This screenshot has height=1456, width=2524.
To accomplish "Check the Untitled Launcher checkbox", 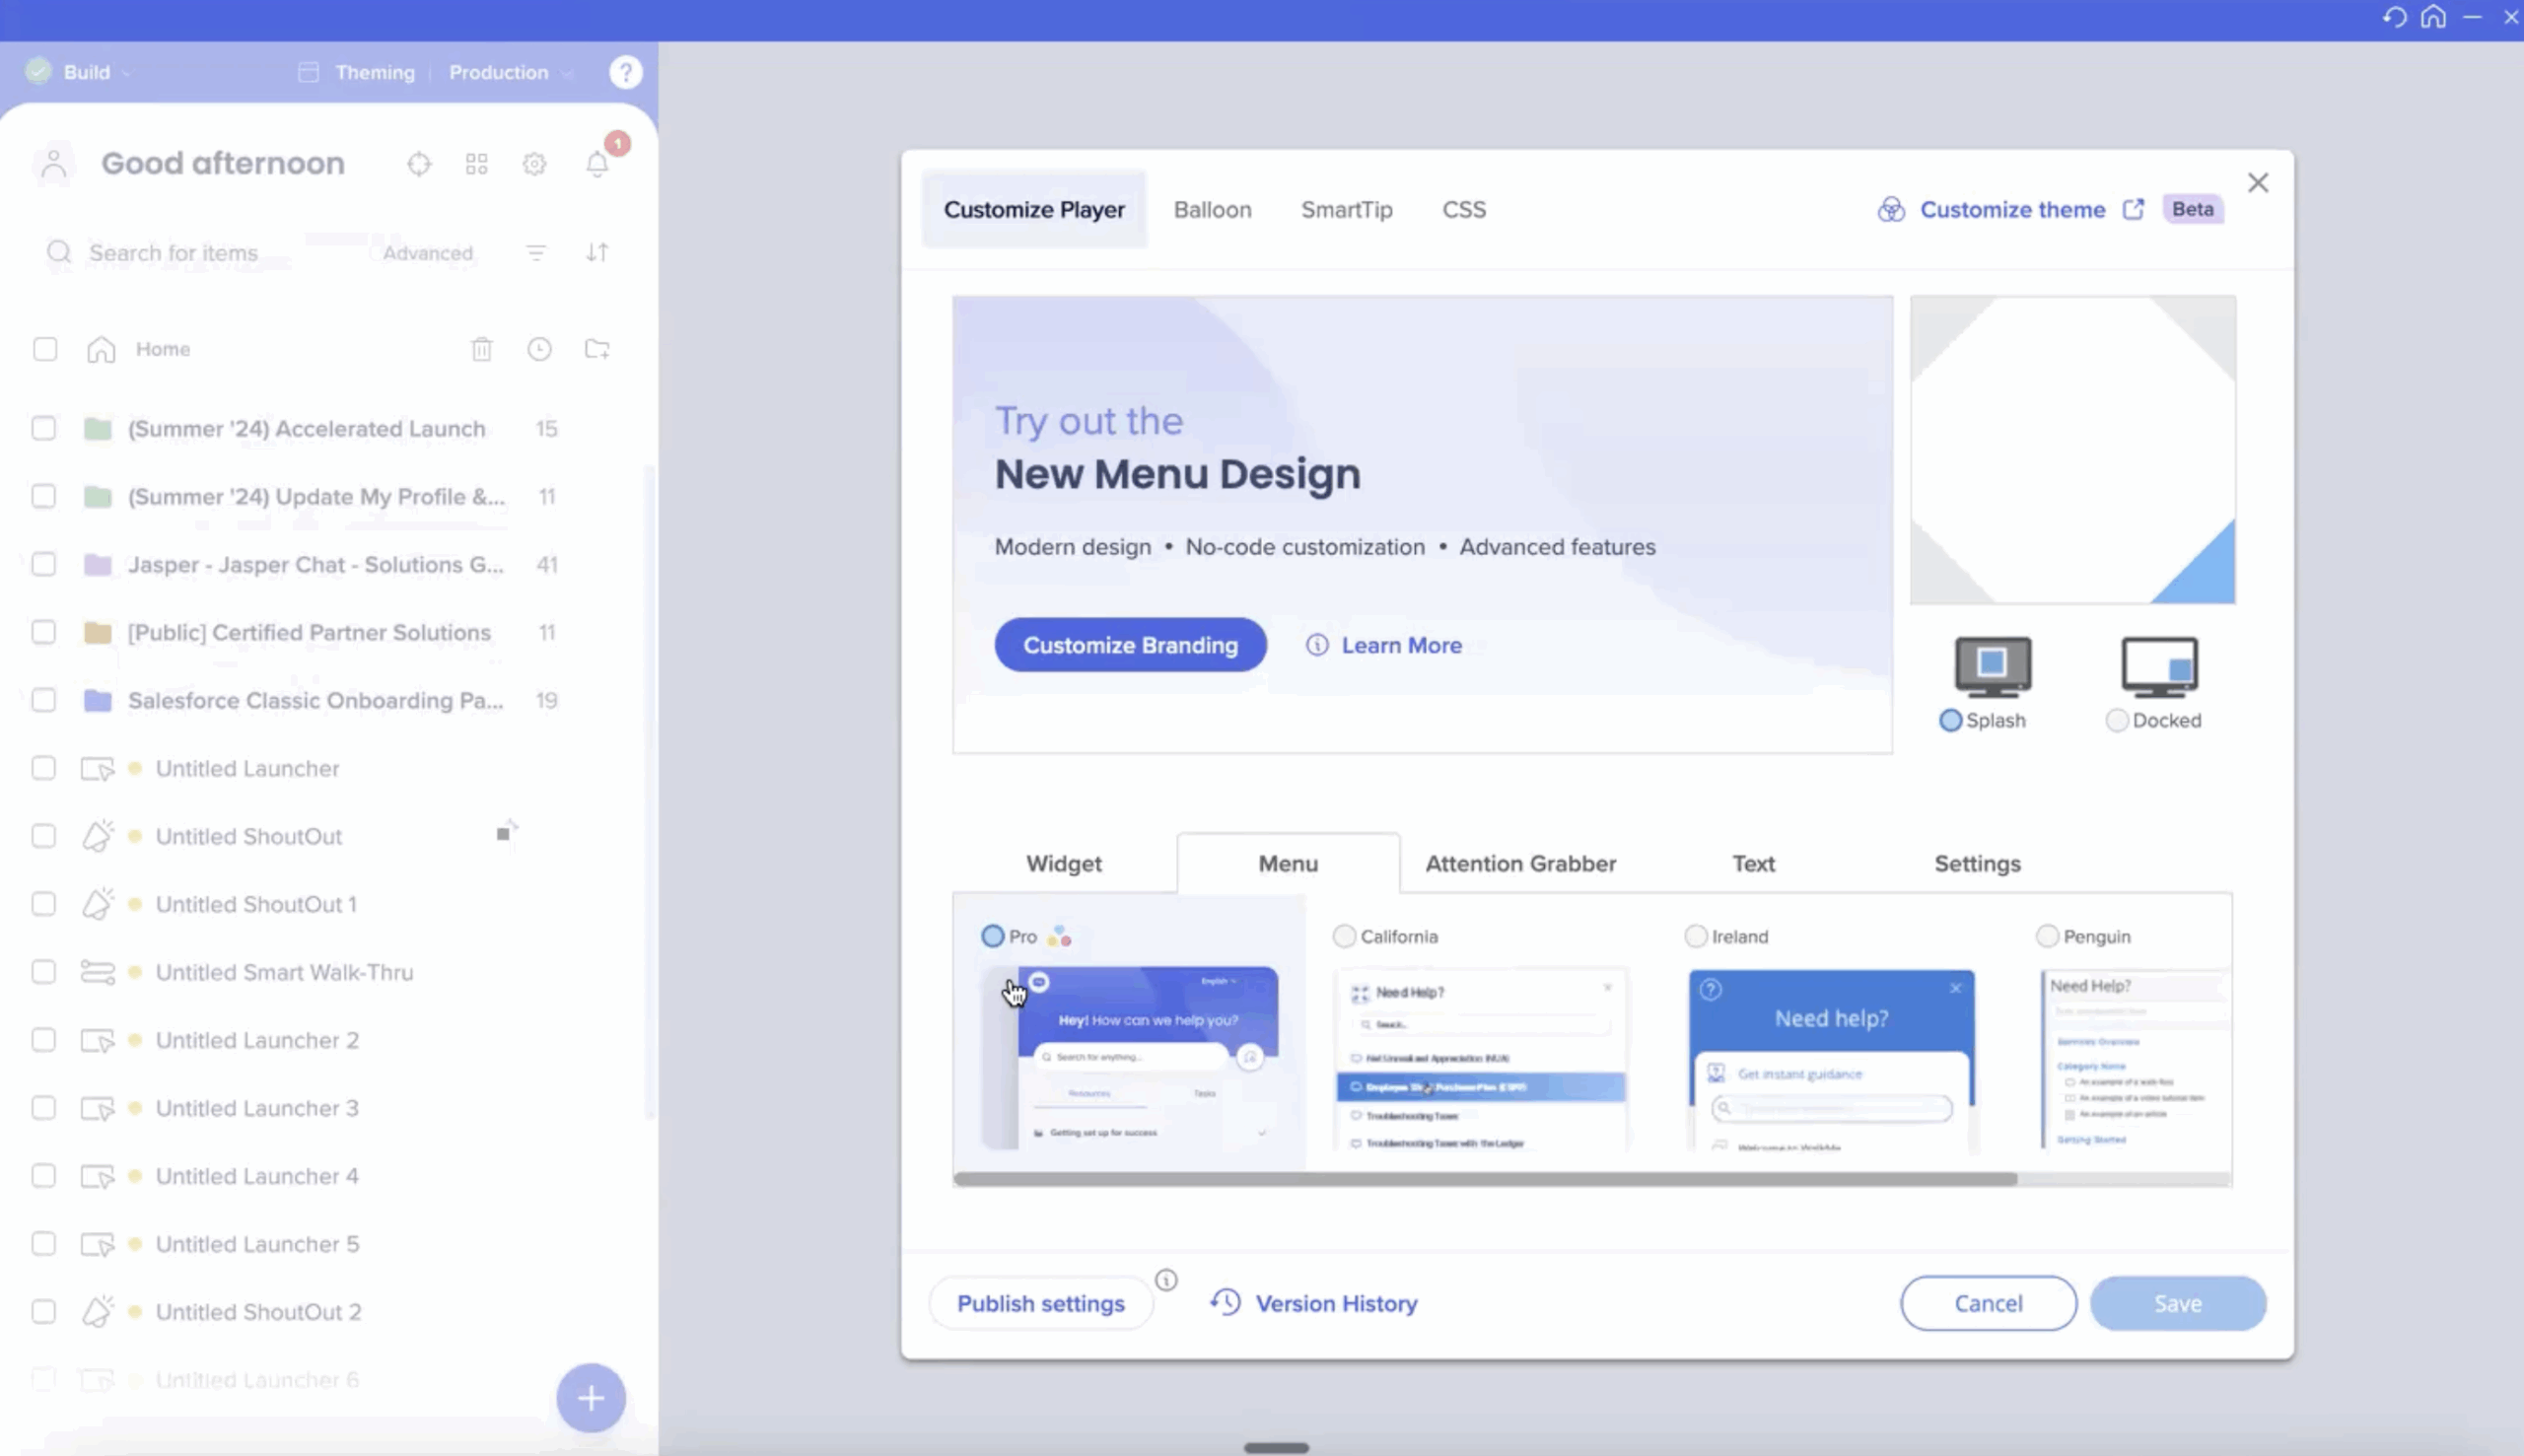I will tap(44, 768).
